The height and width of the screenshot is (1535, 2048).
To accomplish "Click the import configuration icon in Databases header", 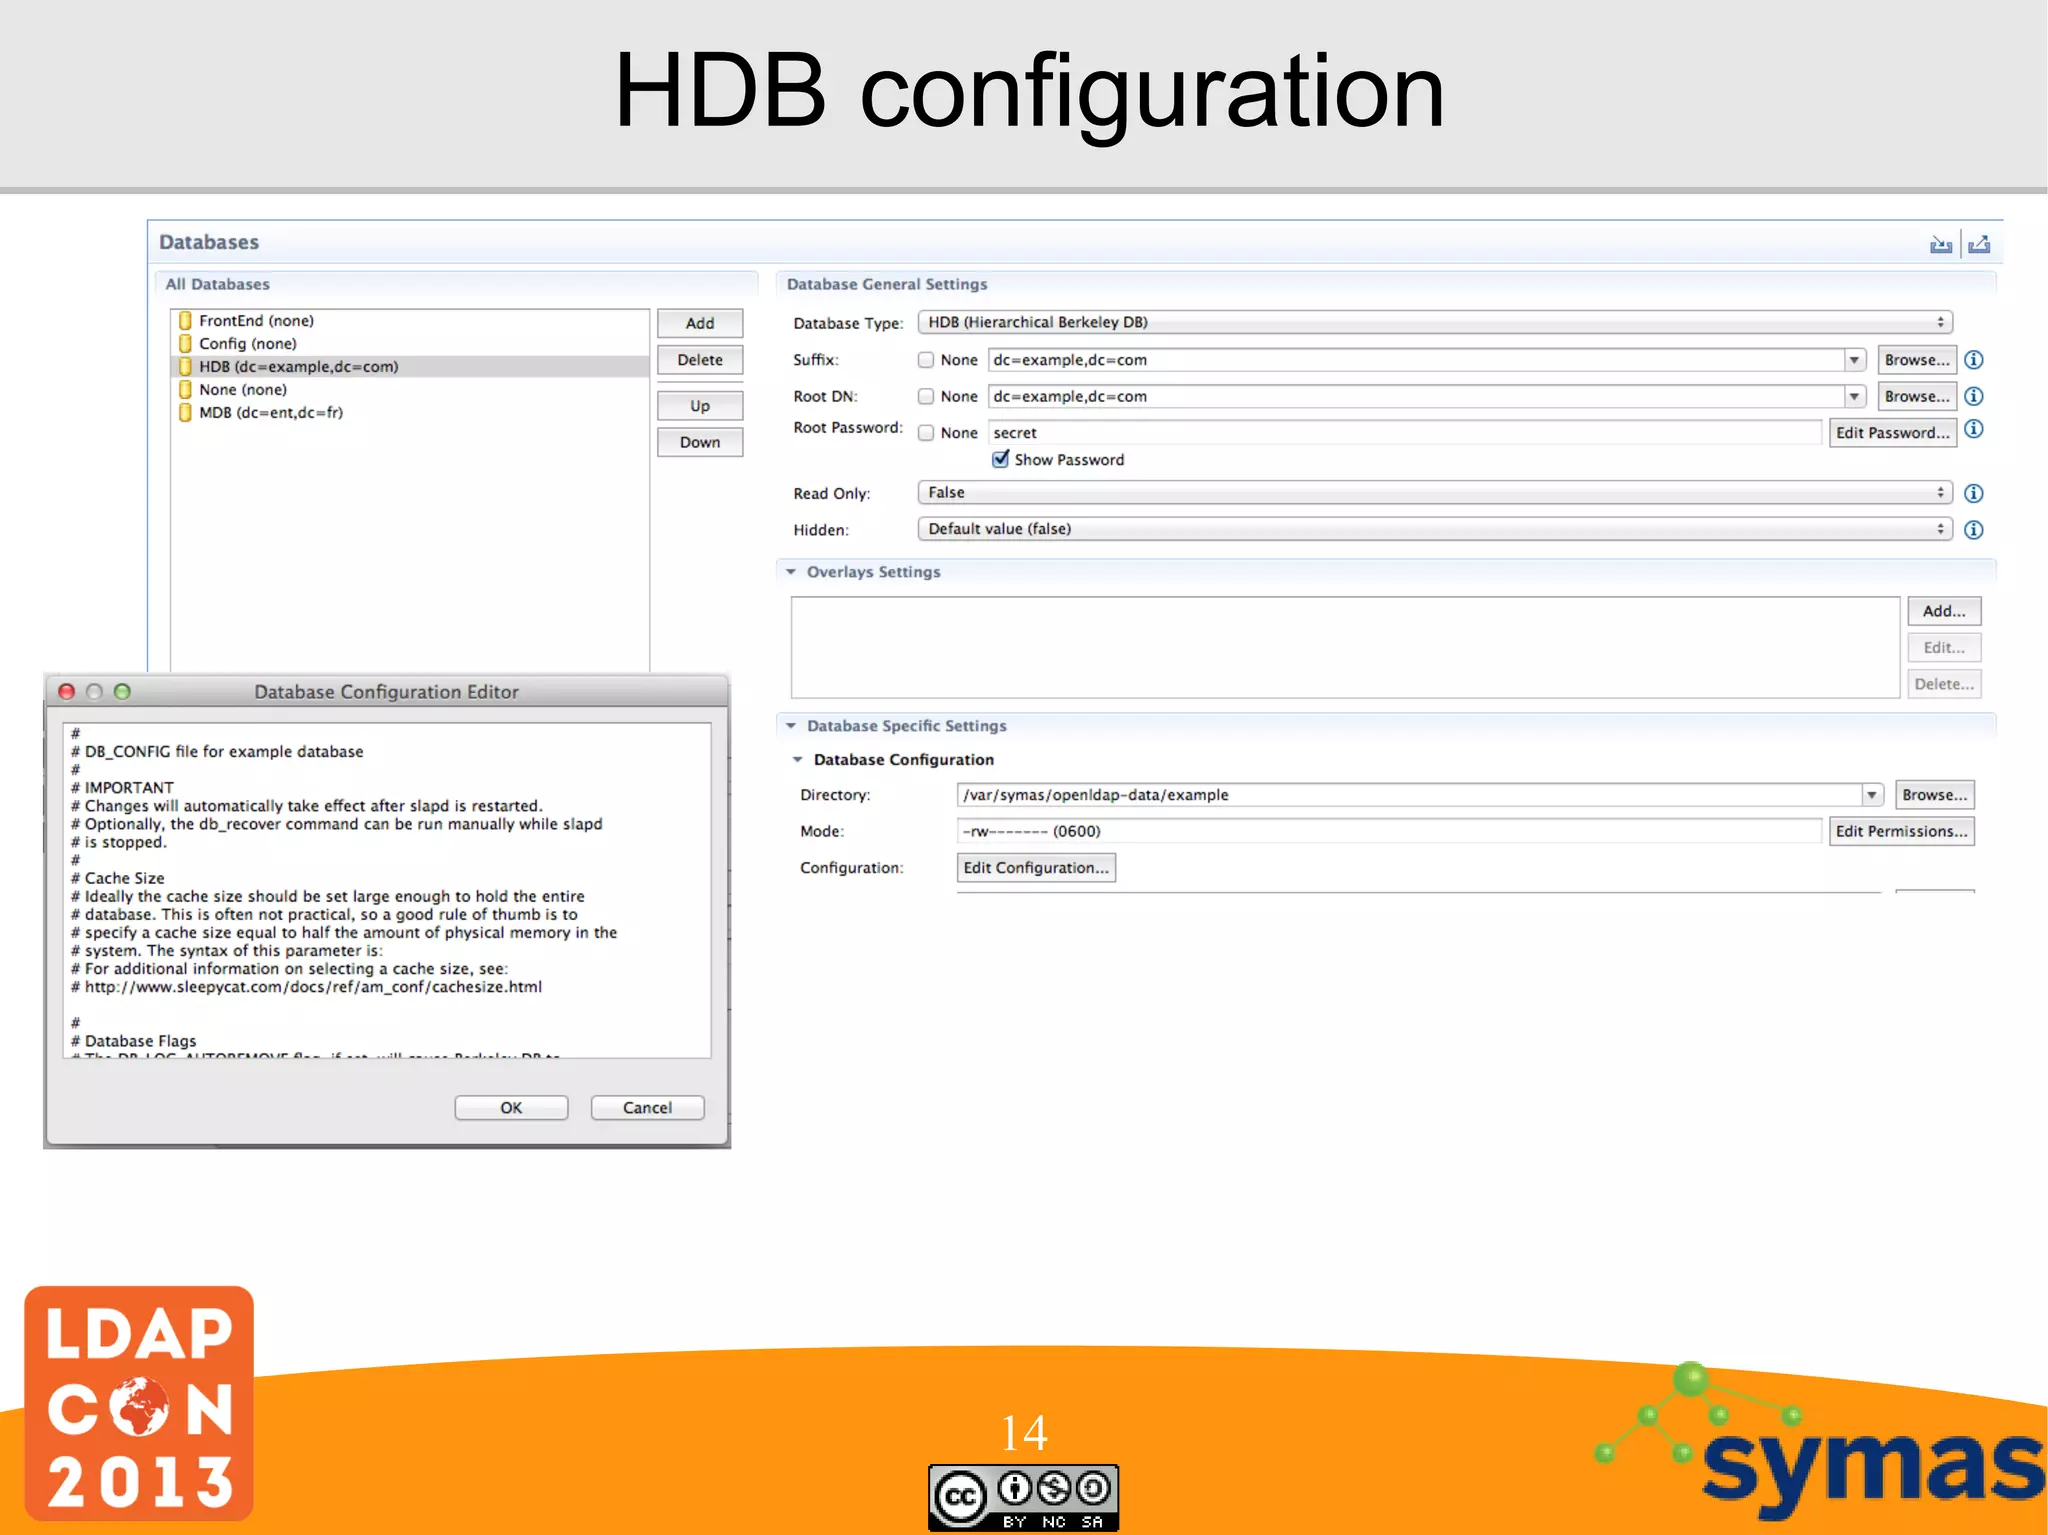I will click(x=1940, y=245).
